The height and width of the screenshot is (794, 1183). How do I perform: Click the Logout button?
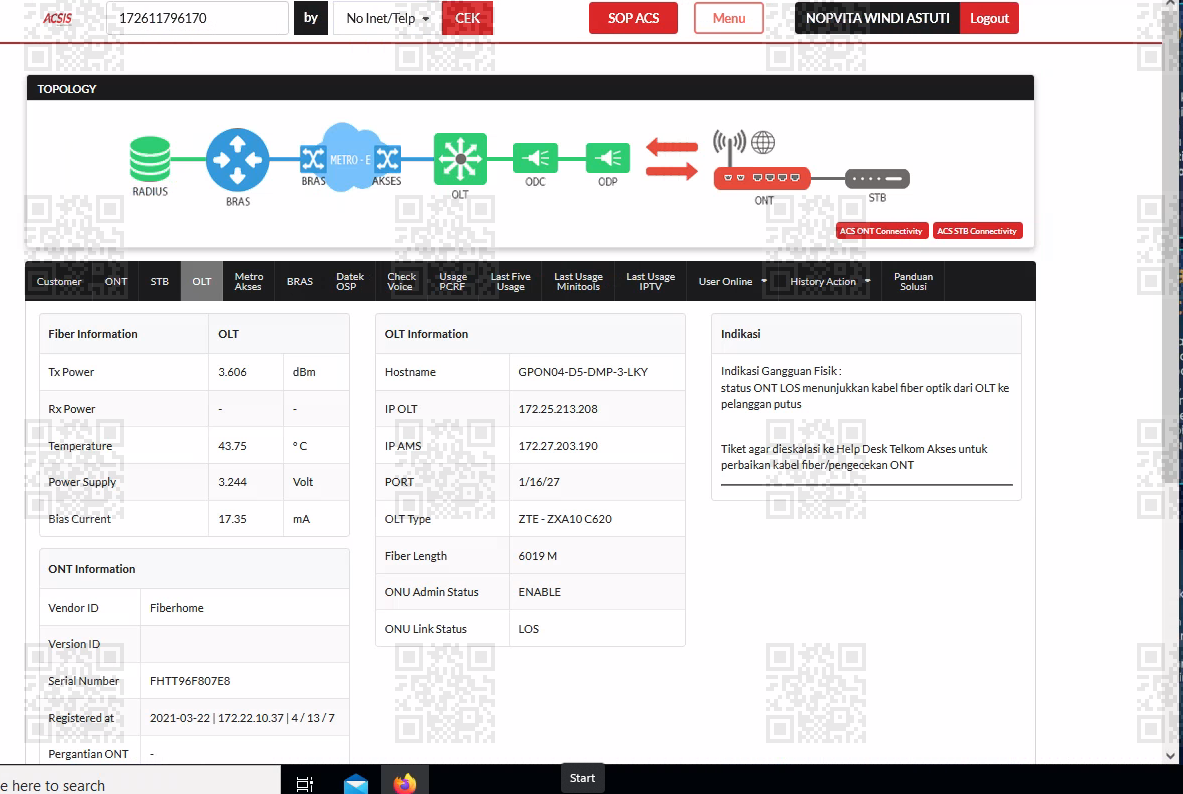tap(989, 18)
